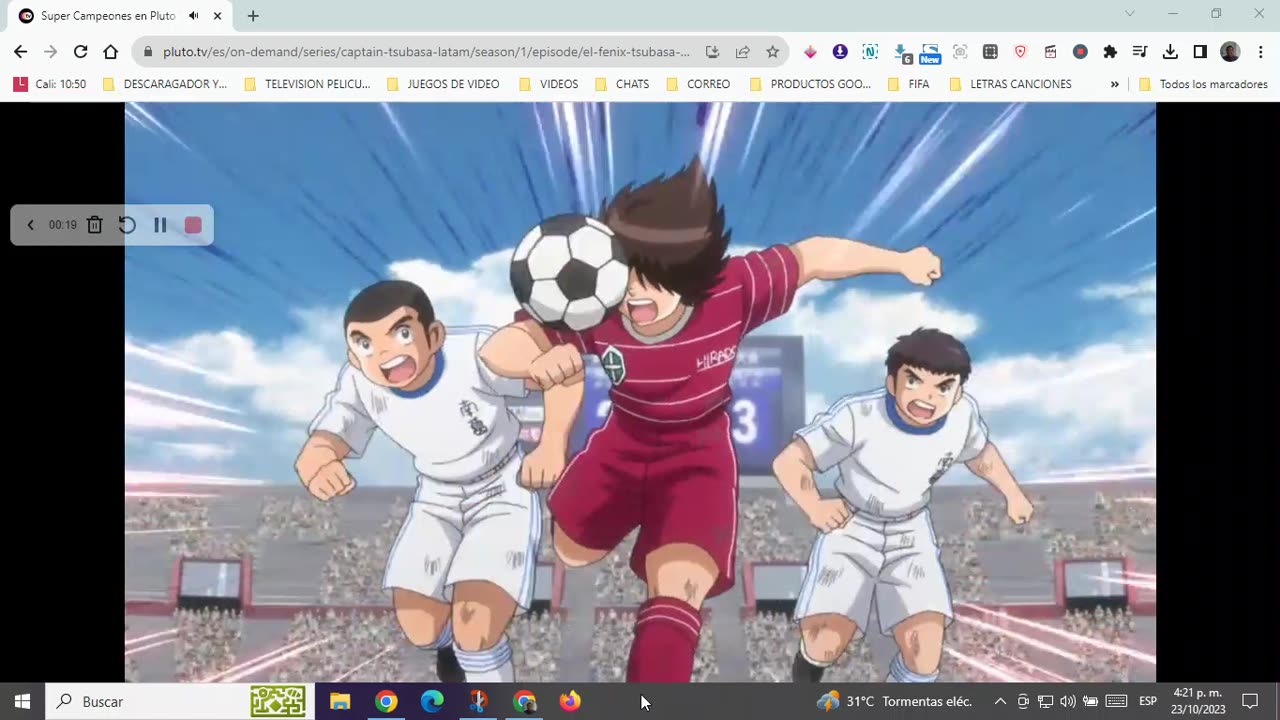Close the Super Campeones en Pluto tab
The image size is (1280, 720).
coord(217,16)
